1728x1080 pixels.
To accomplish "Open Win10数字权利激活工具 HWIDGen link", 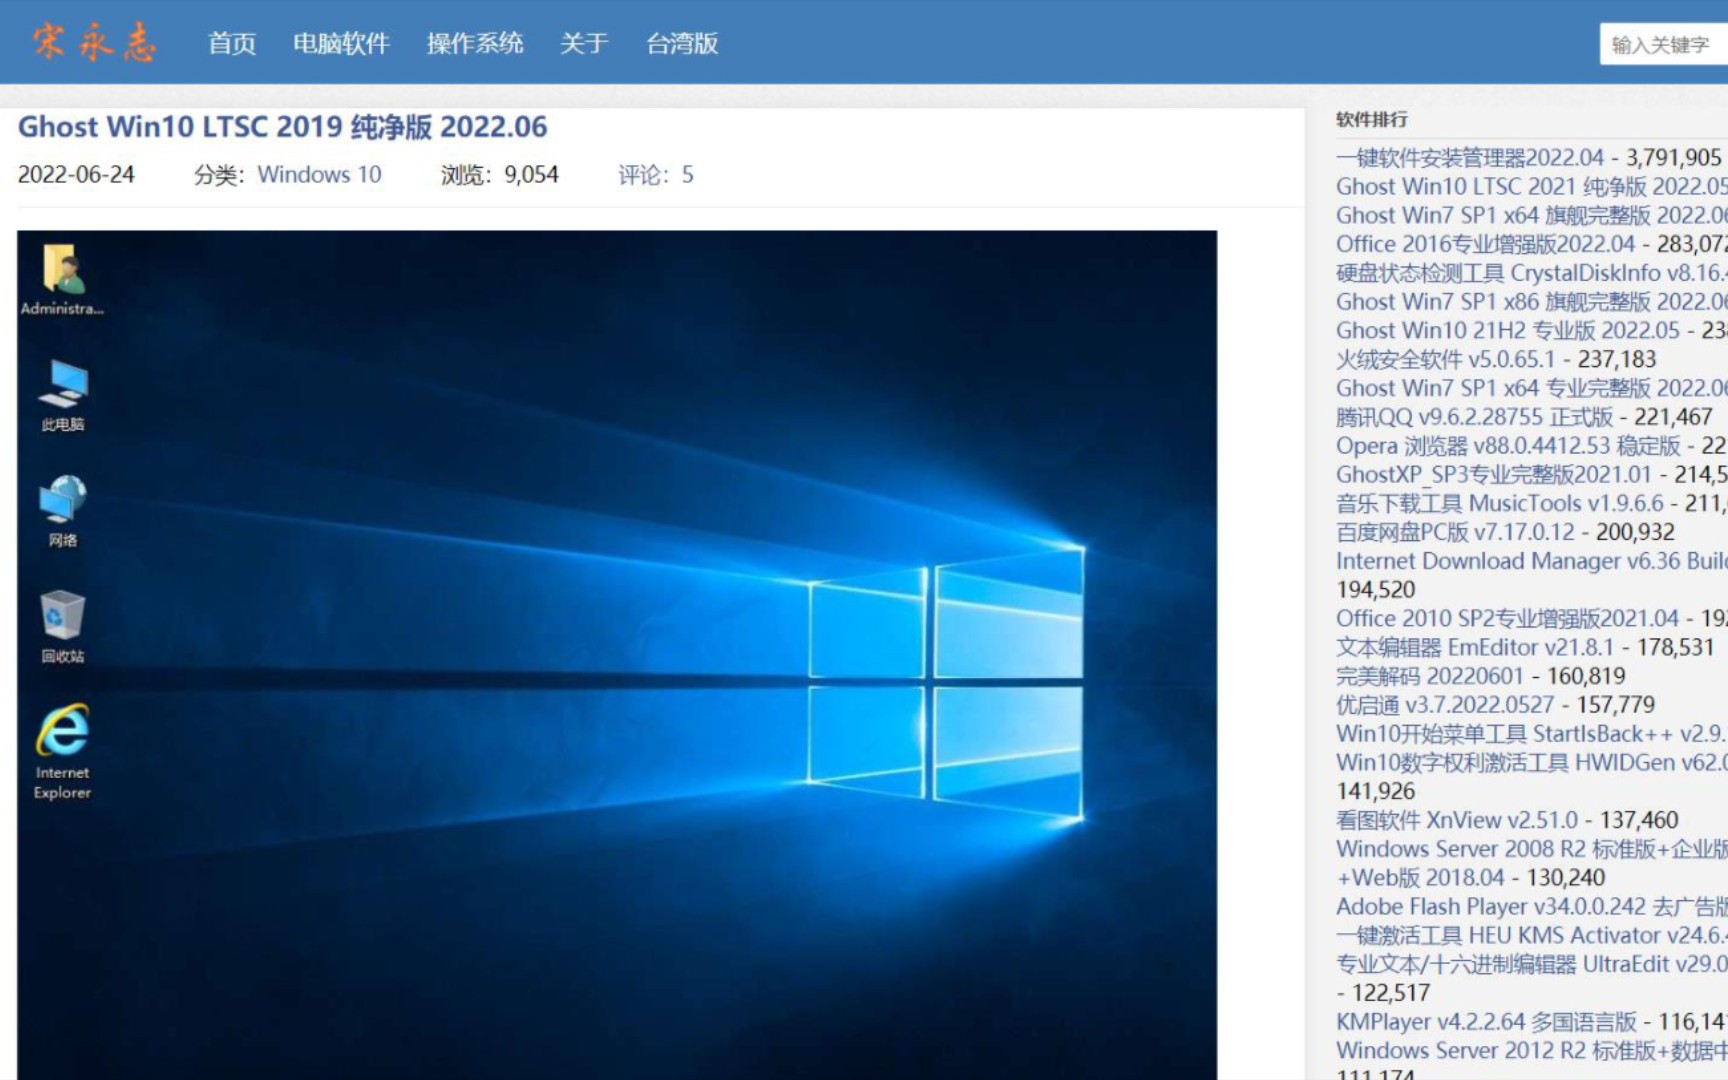I will (x=1531, y=763).
